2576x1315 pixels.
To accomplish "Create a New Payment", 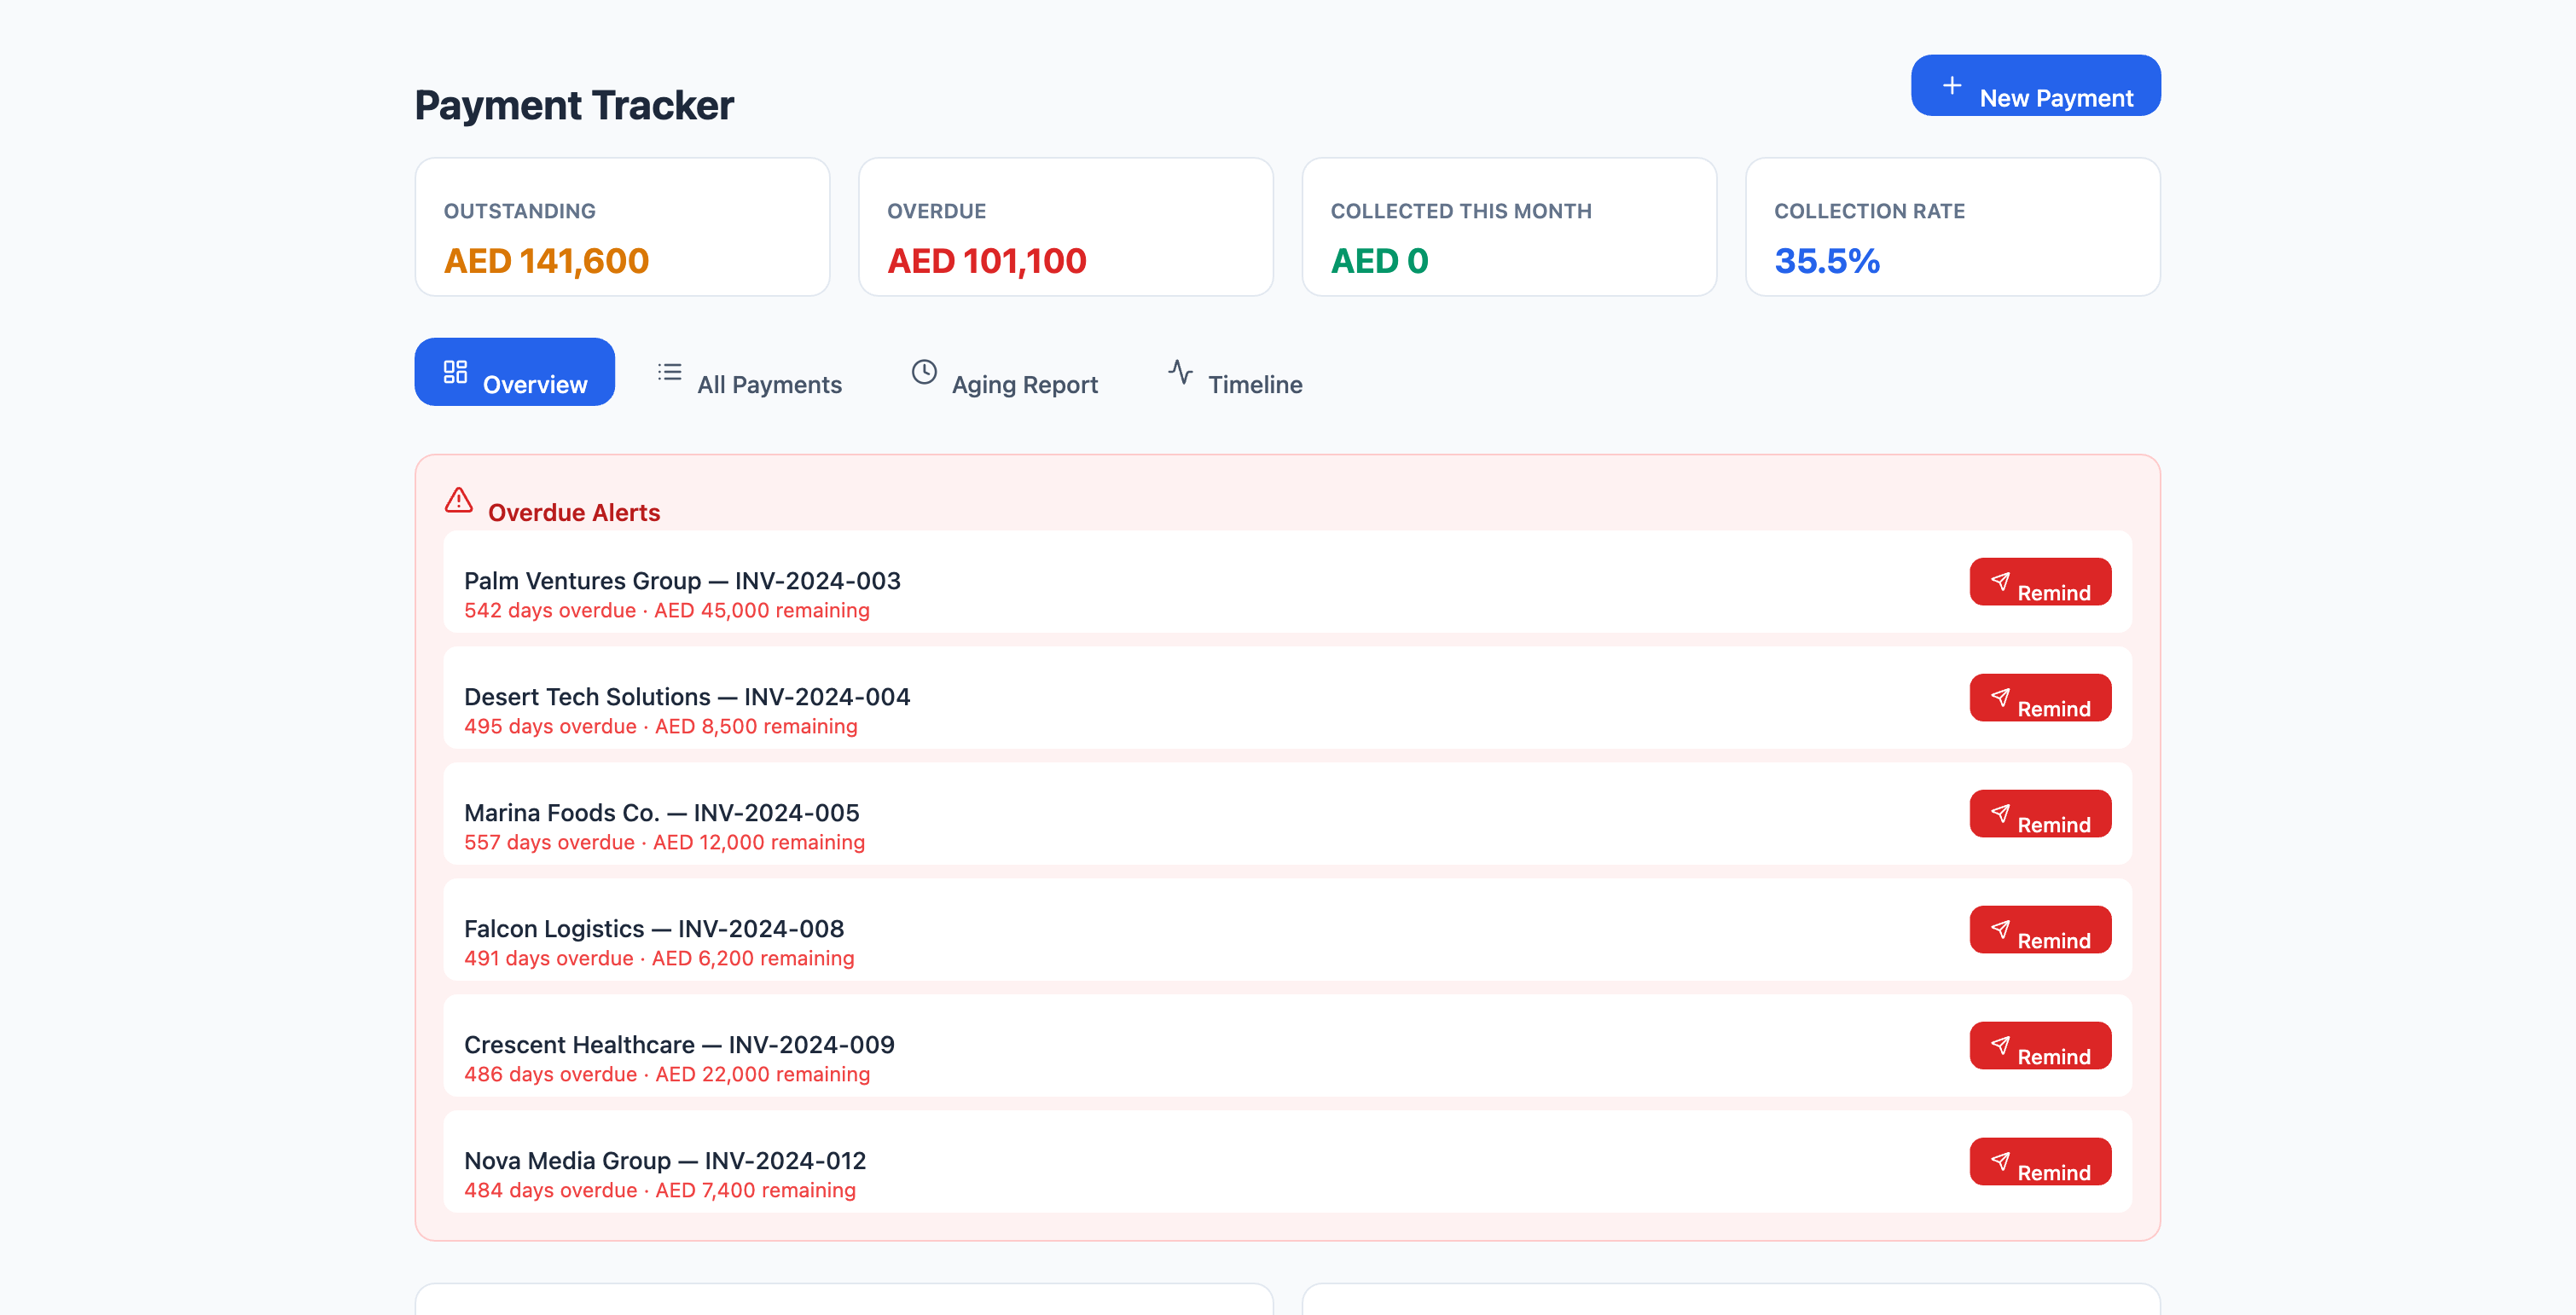I will [2035, 85].
